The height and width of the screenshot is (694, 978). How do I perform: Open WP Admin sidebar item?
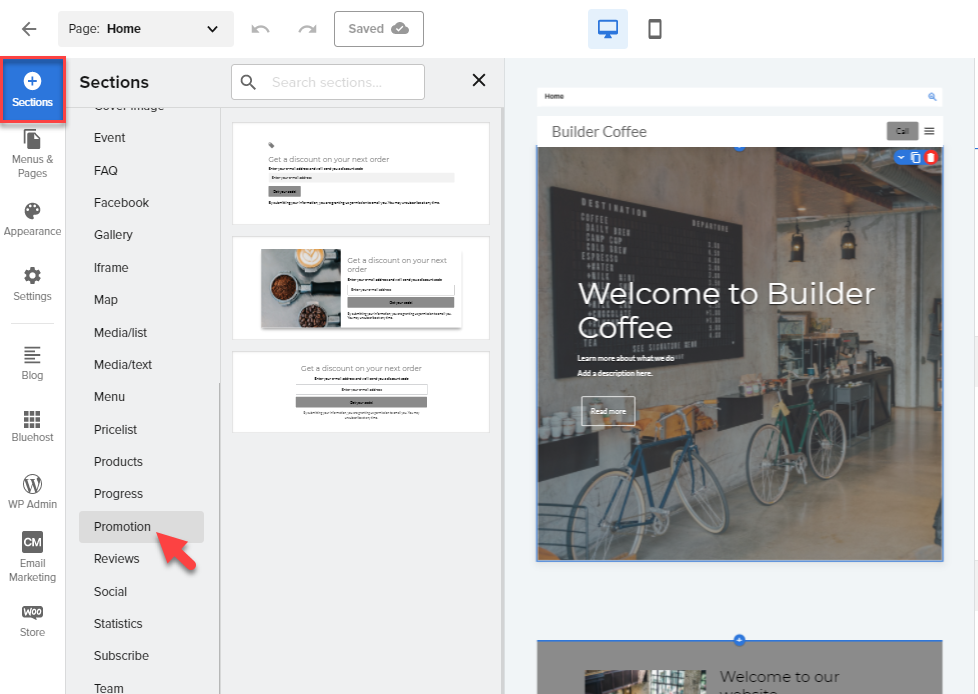[x=32, y=492]
